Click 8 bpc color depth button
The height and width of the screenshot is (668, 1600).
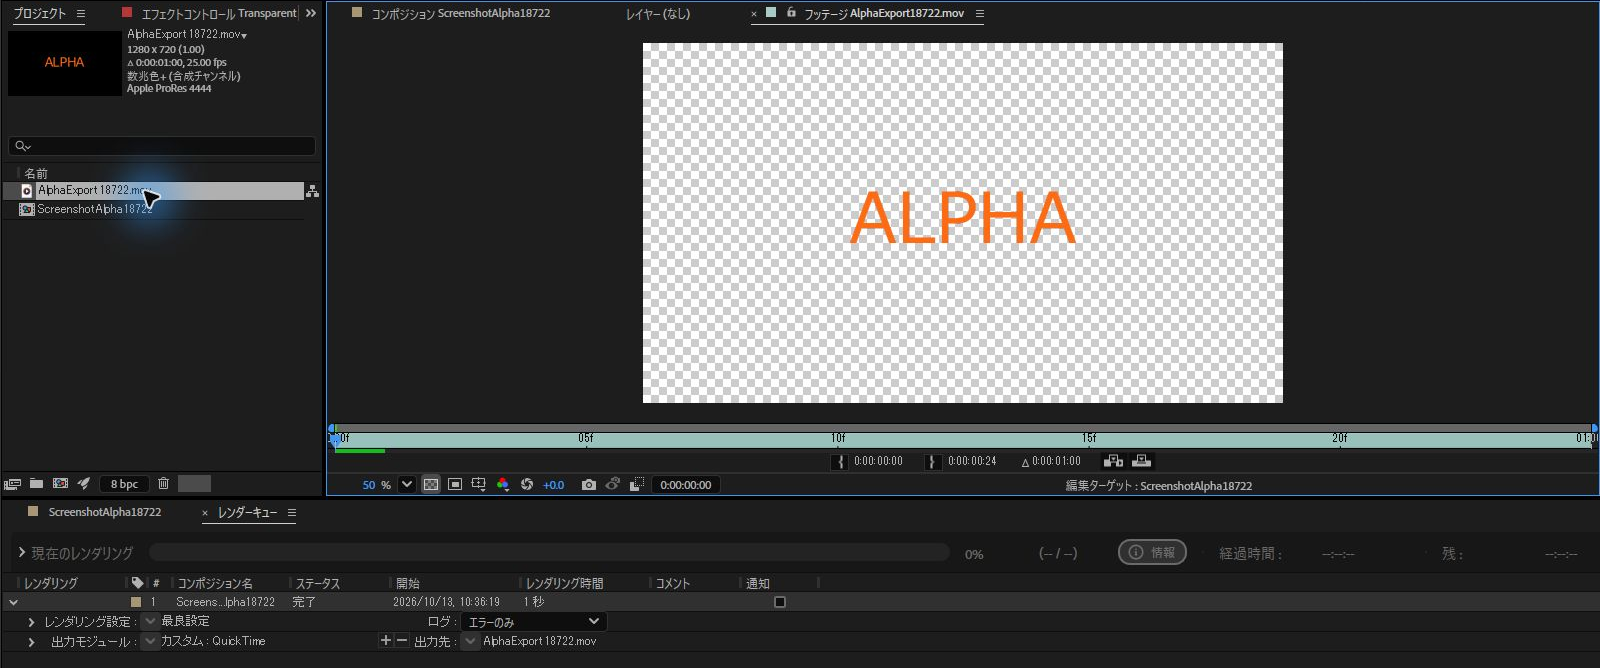point(125,484)
